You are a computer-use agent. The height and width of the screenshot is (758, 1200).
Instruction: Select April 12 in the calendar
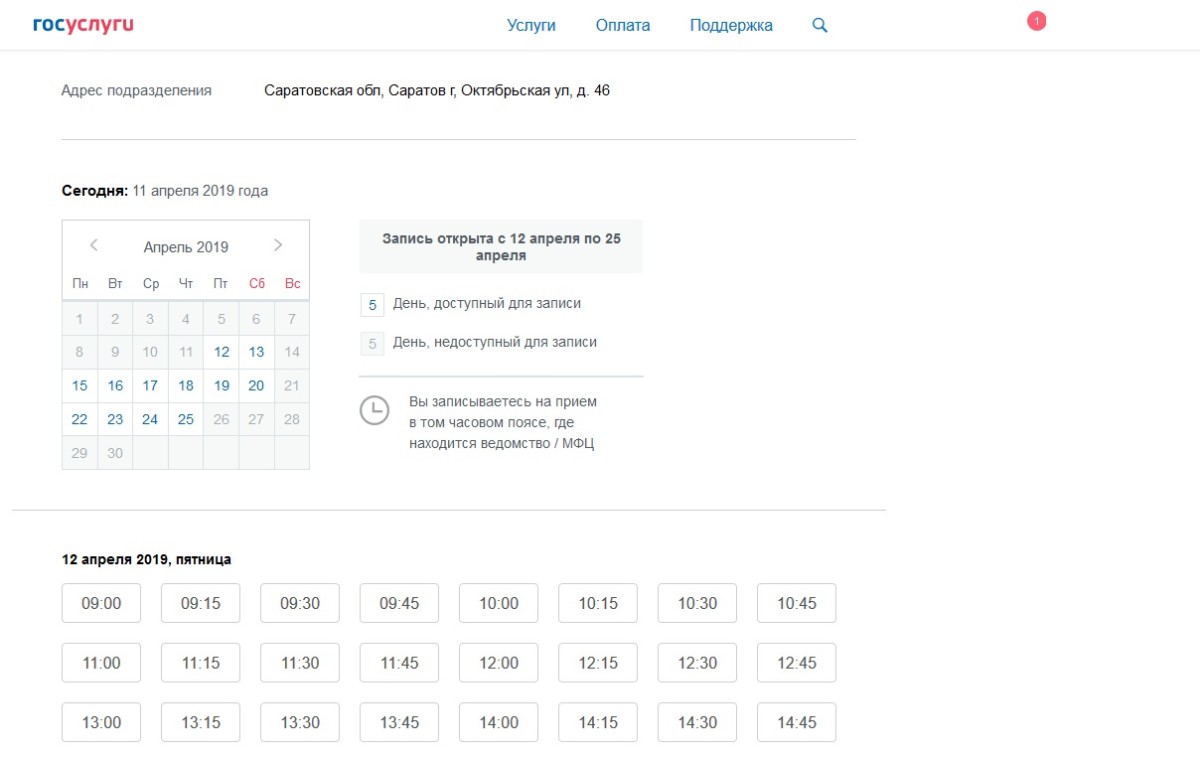(221, 352)
